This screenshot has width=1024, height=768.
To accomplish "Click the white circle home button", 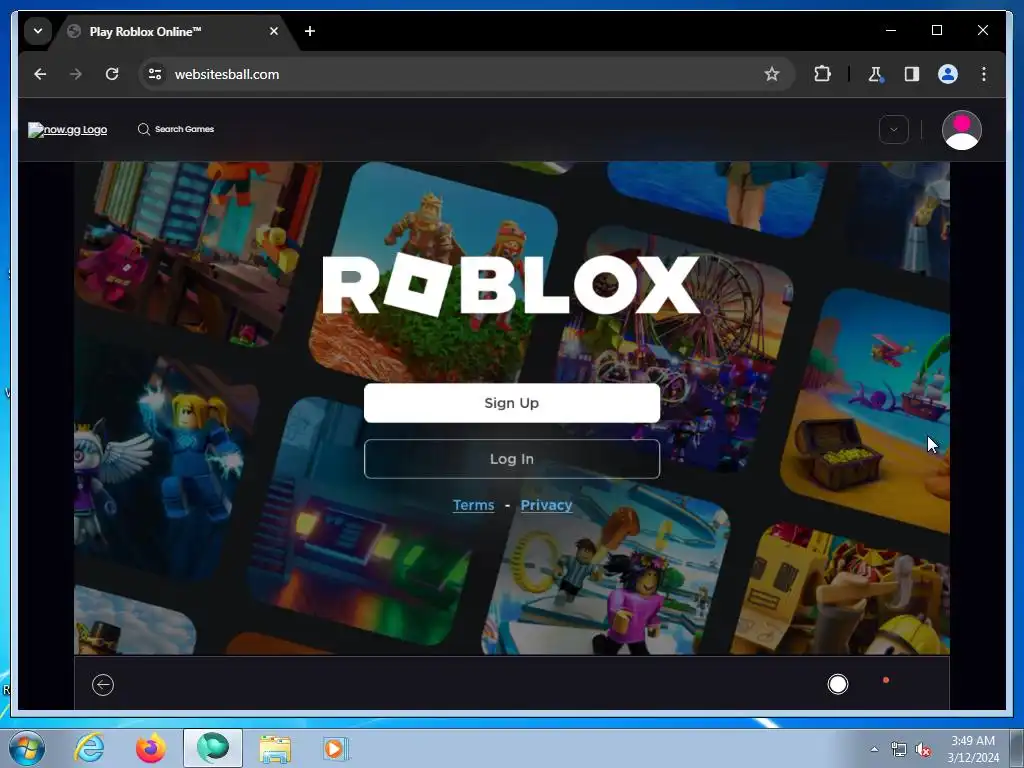I will pos(837,684).
